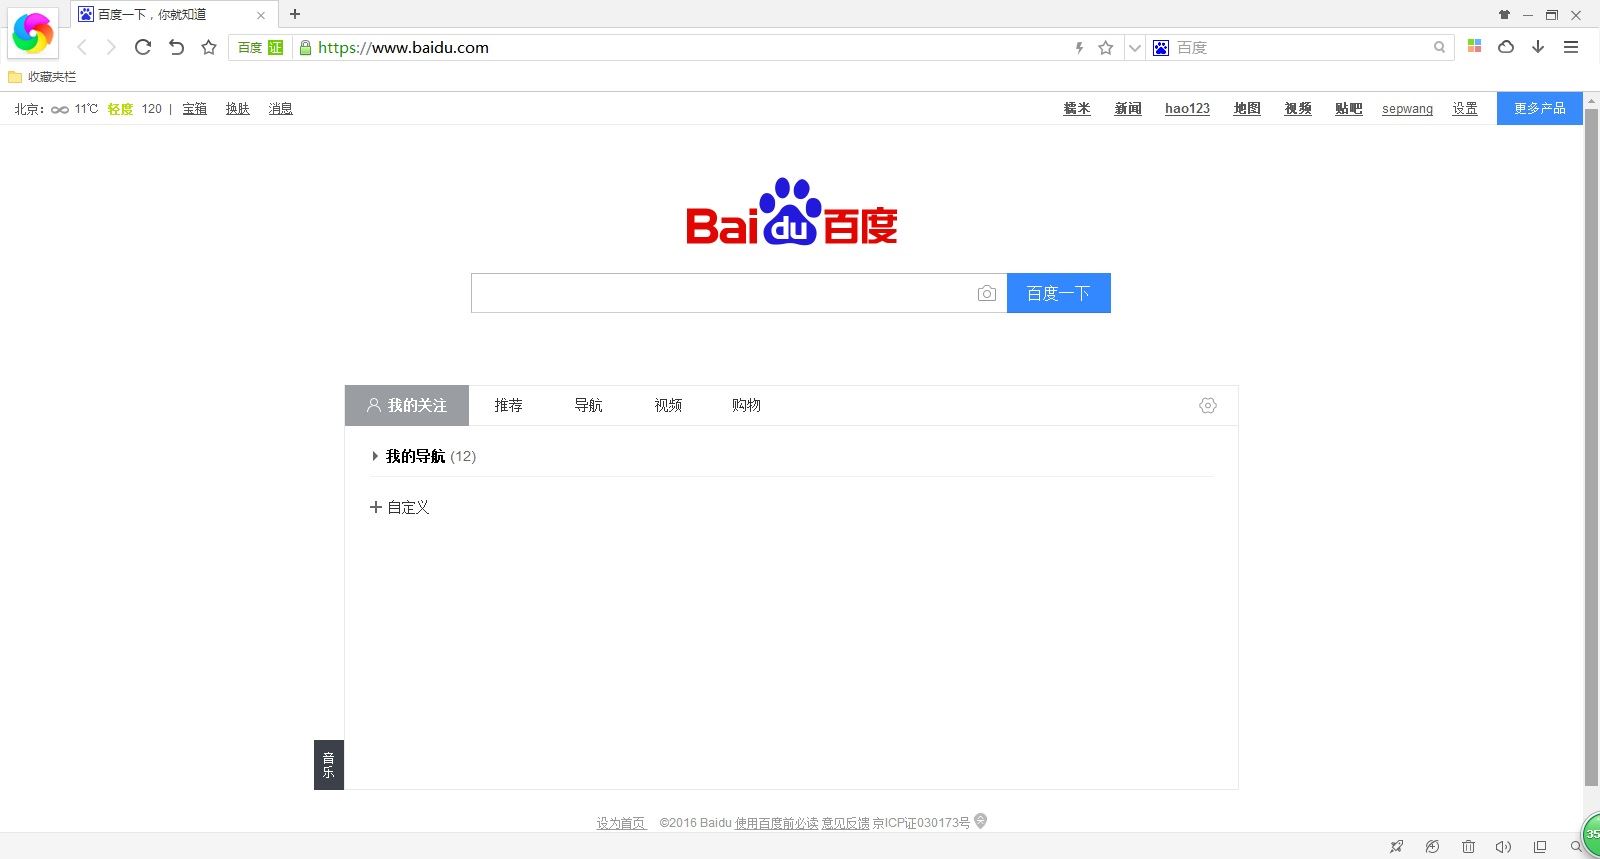Open 设置 in top navigation

1465,108
